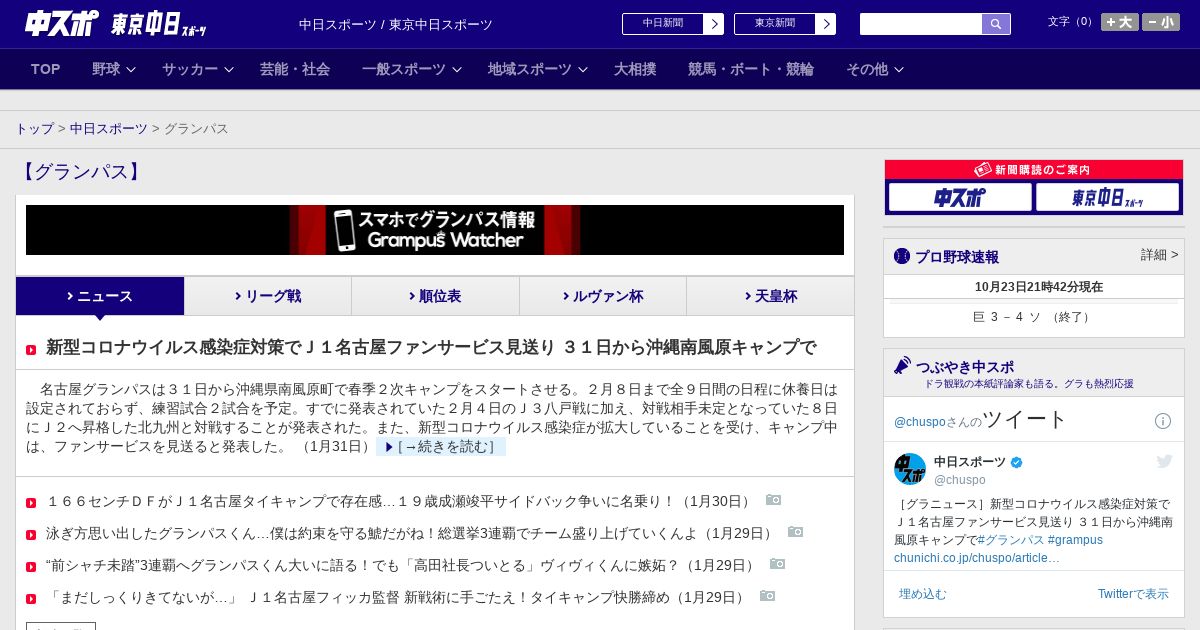Click the Chunichi Sports logo in the header
1200x630 pixels.
[62, 23]
